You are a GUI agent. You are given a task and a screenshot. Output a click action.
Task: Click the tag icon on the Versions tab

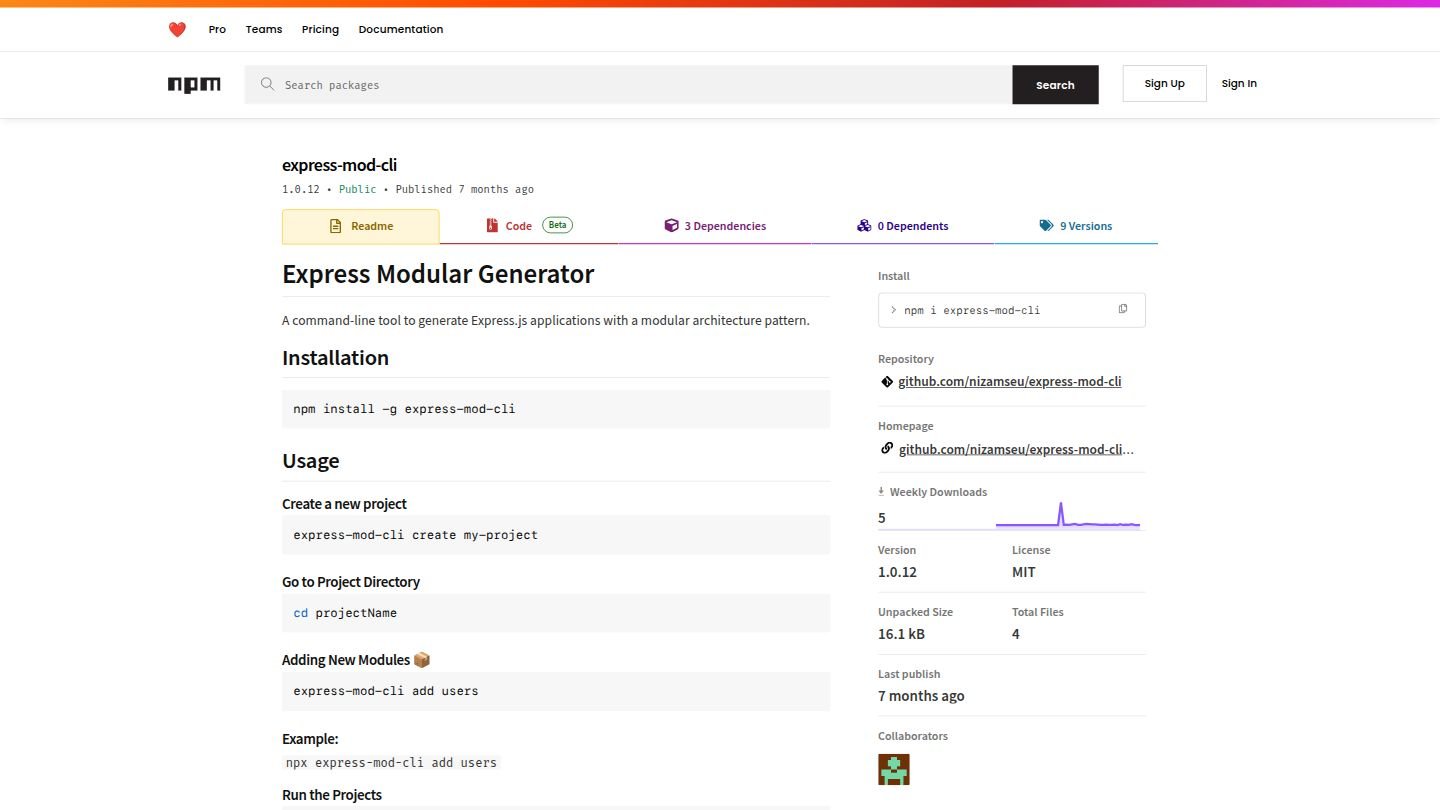click(1048, 225)
